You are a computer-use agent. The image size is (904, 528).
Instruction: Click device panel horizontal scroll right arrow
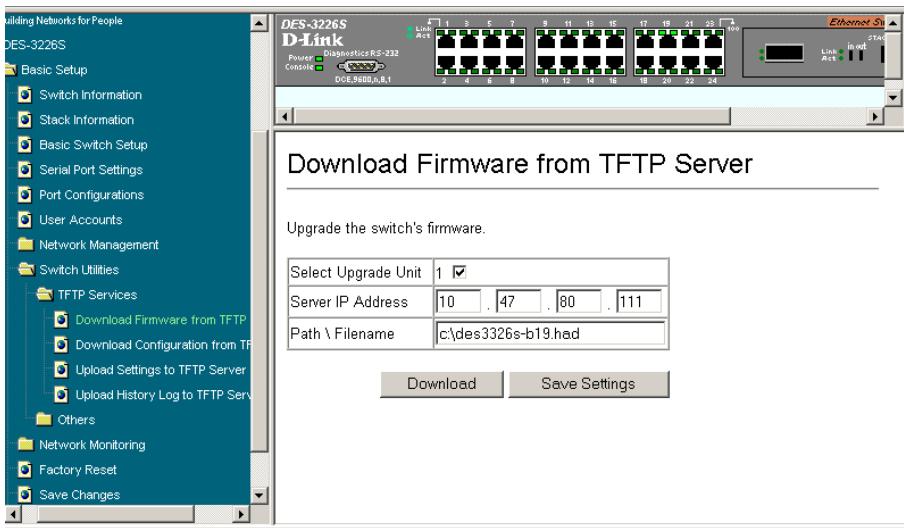coord(875,116)
